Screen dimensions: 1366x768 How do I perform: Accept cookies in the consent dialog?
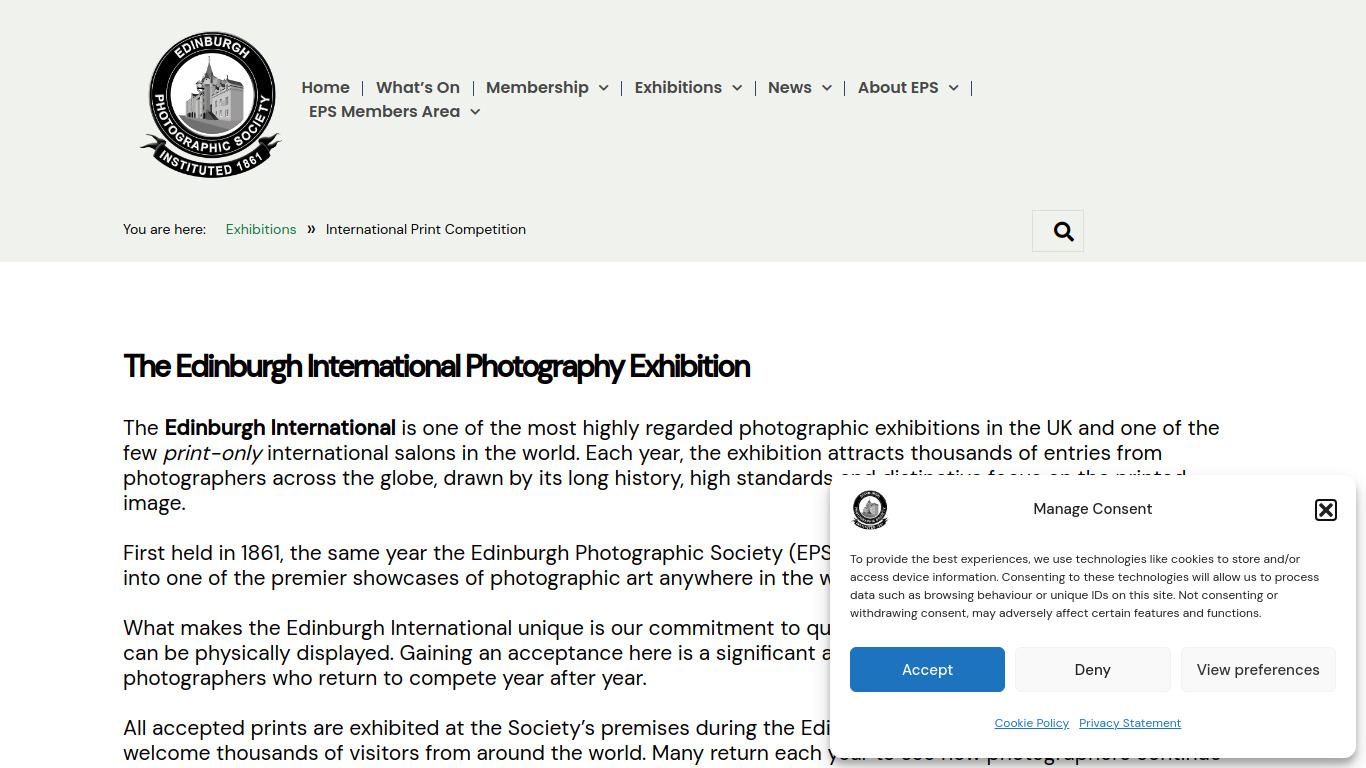point(927,670)
